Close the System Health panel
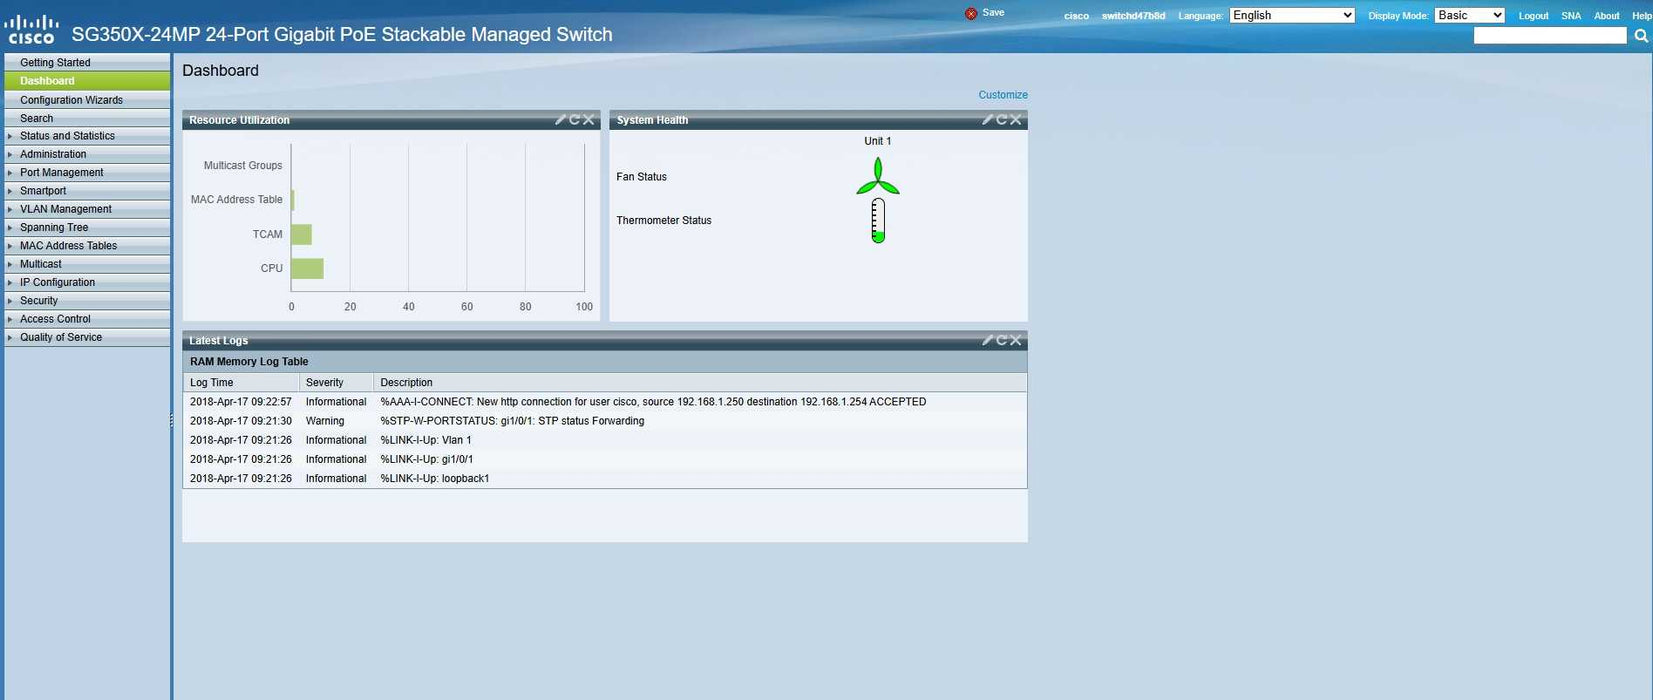Screen dimensions: 1653x700 coord(1016,120)
